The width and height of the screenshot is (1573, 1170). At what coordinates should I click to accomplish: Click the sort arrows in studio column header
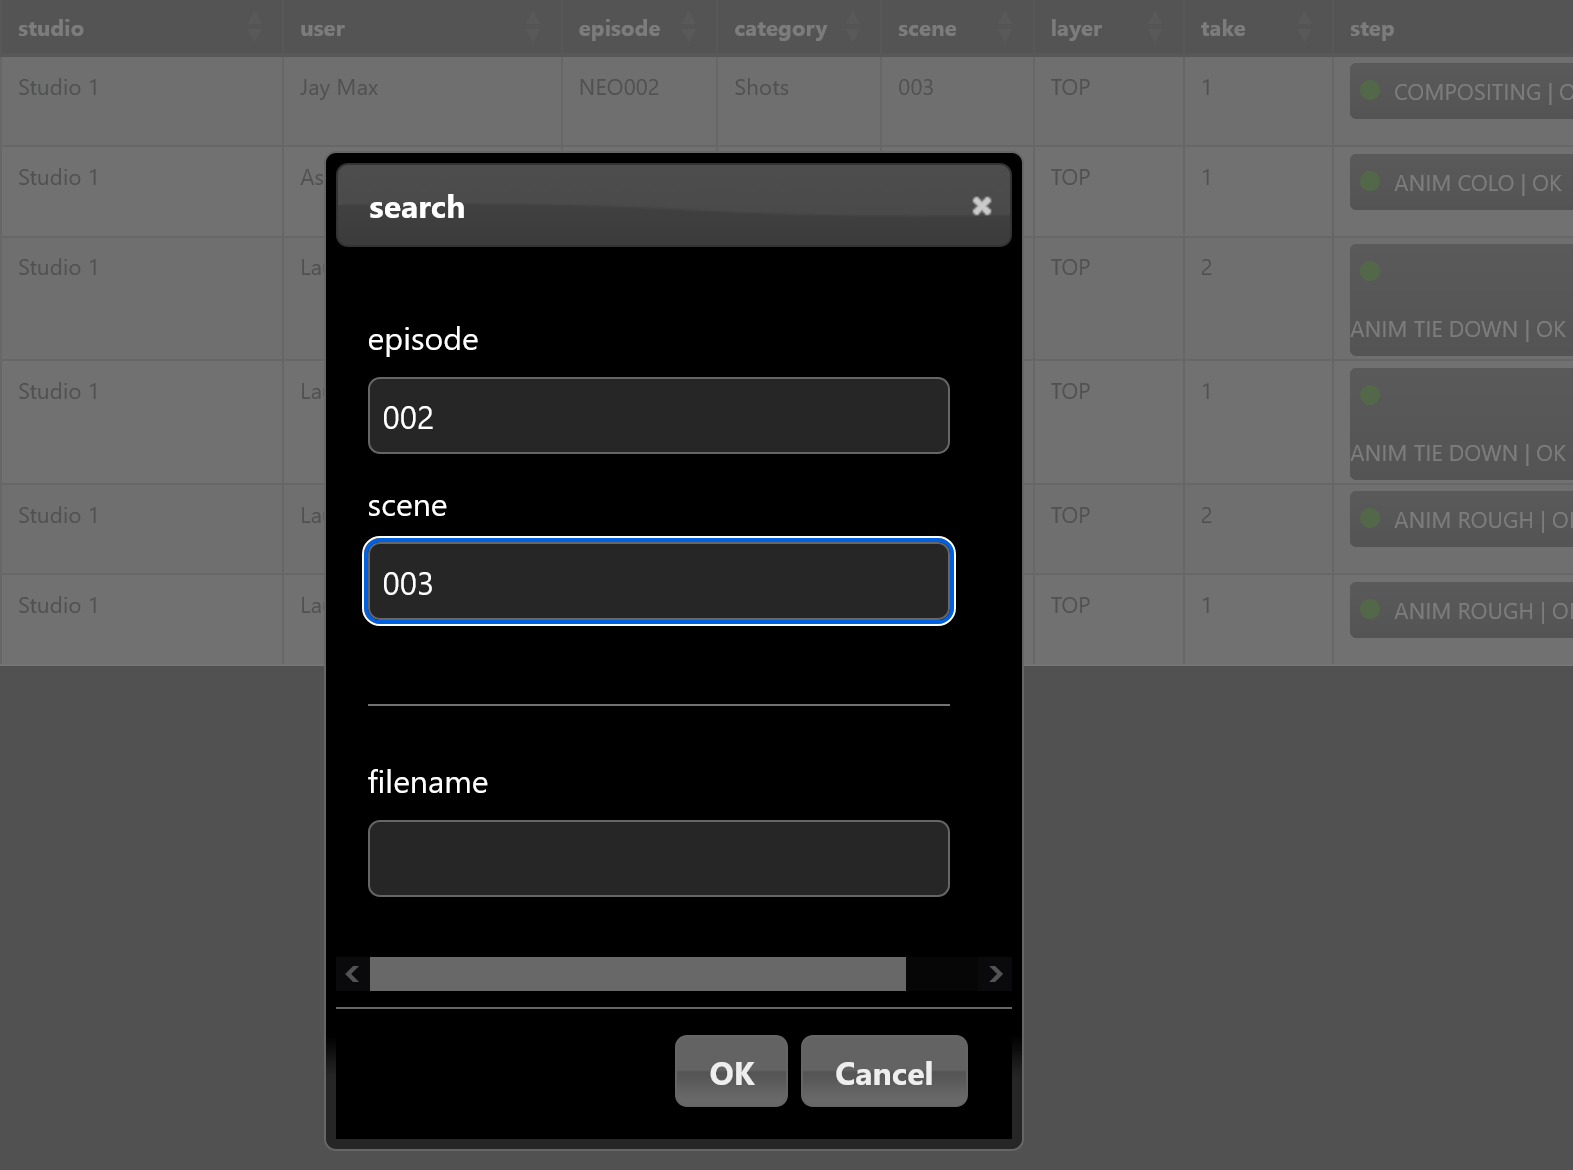255,28
